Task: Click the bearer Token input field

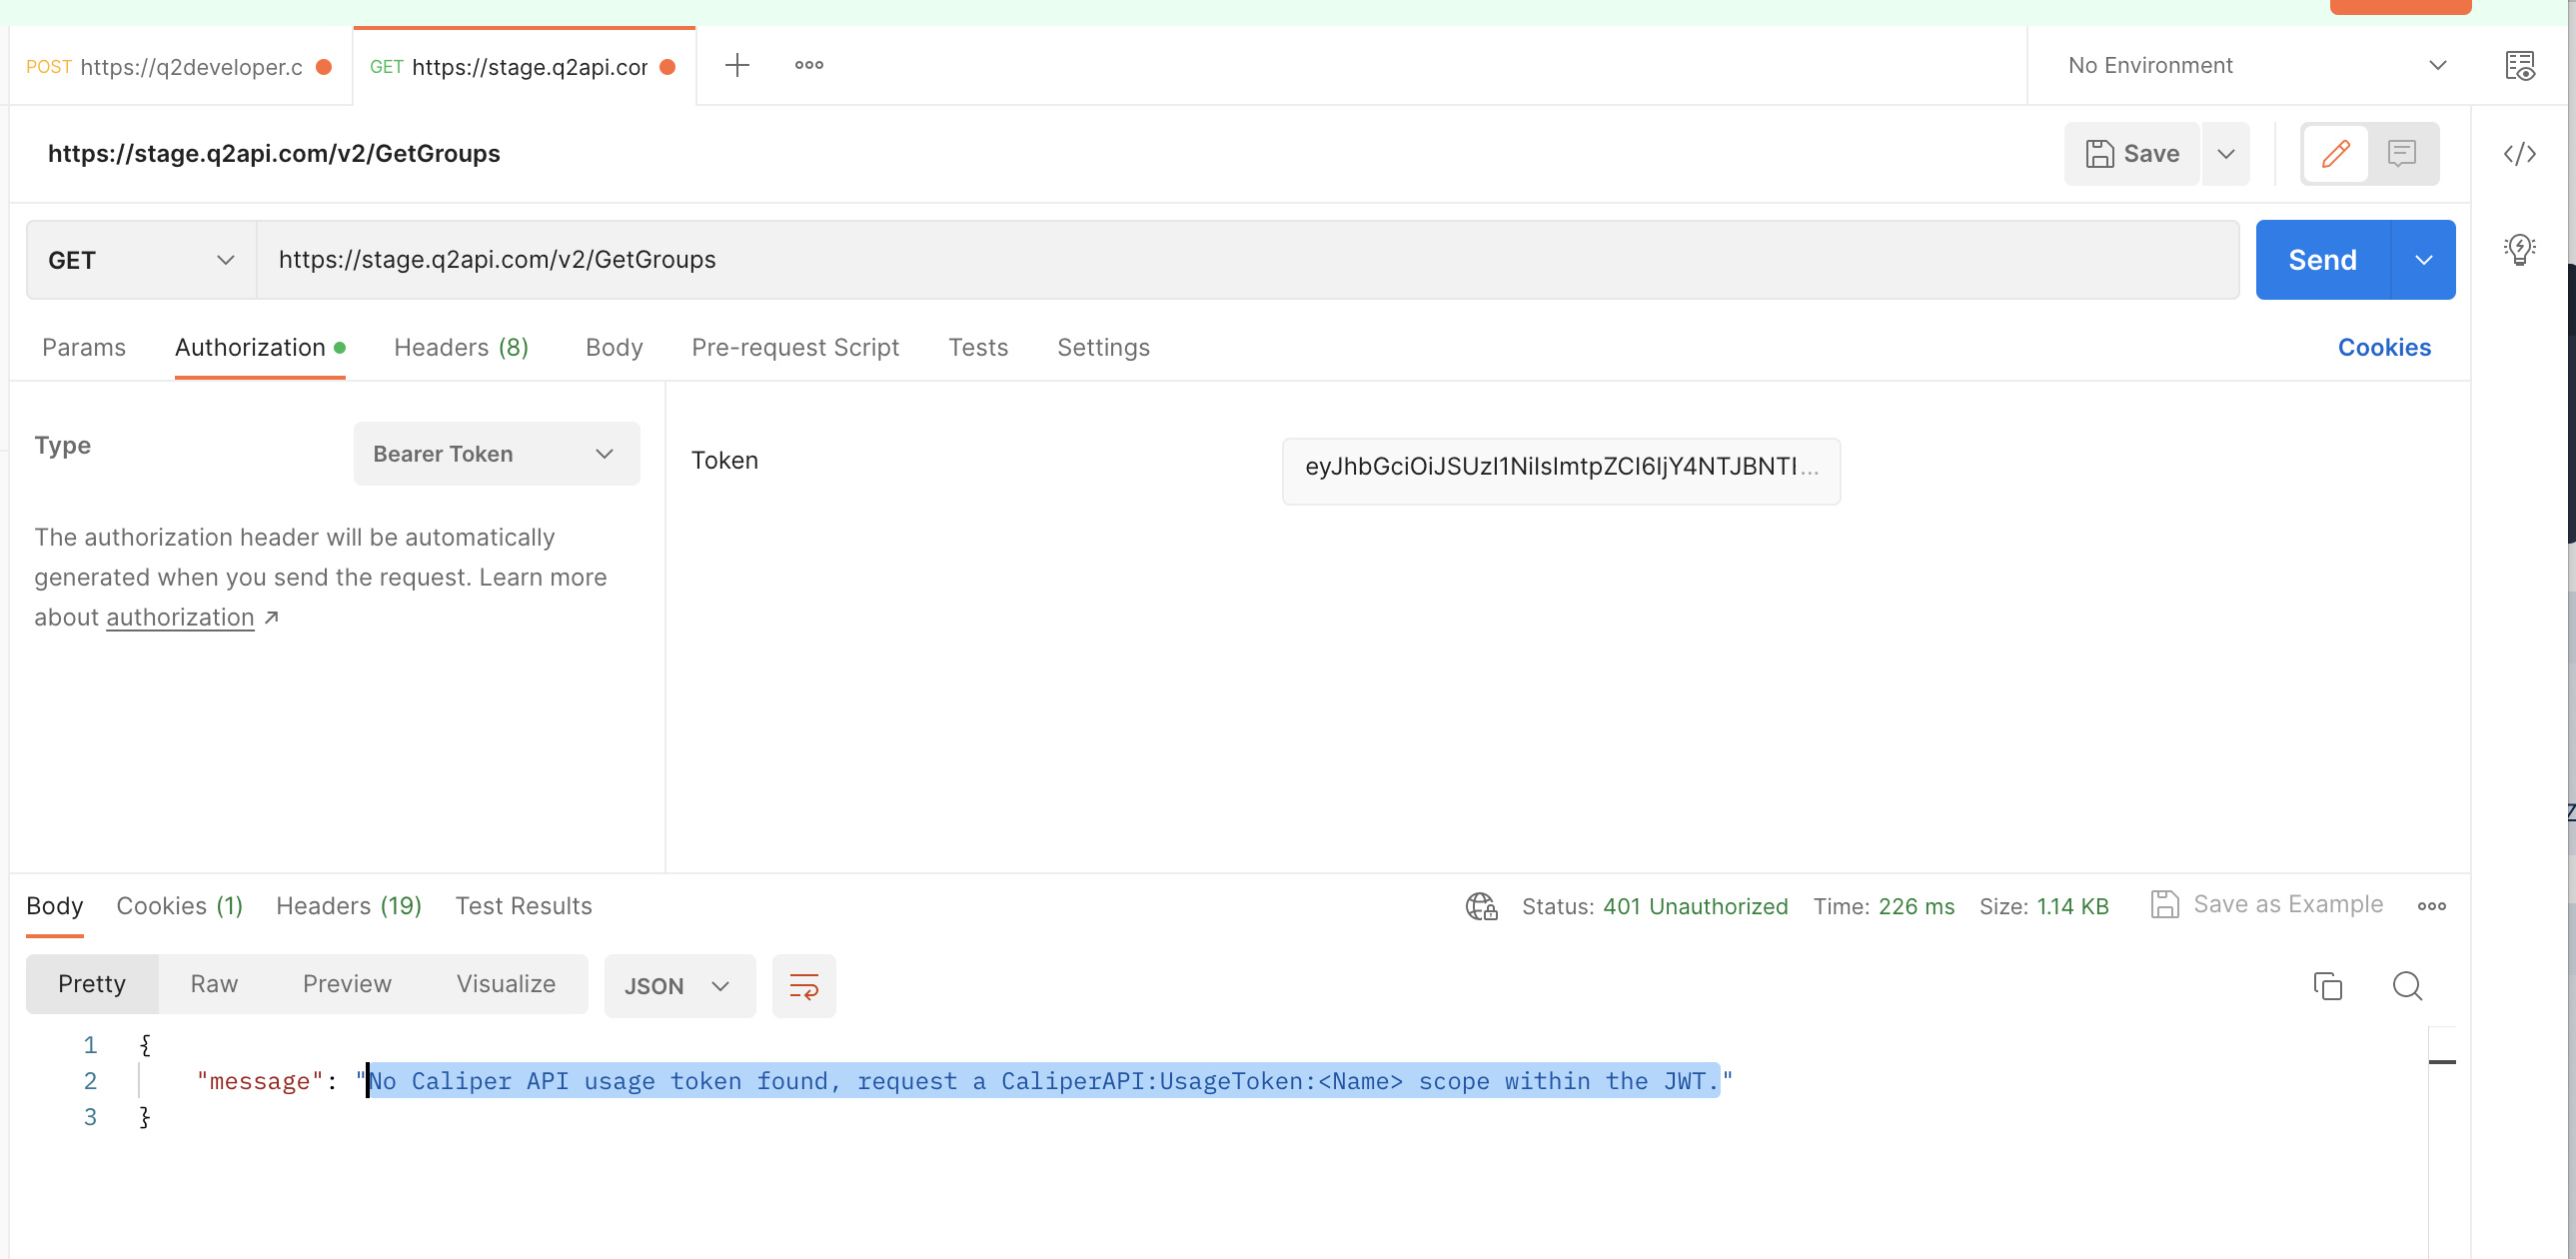Action: tap(1560, 468)
